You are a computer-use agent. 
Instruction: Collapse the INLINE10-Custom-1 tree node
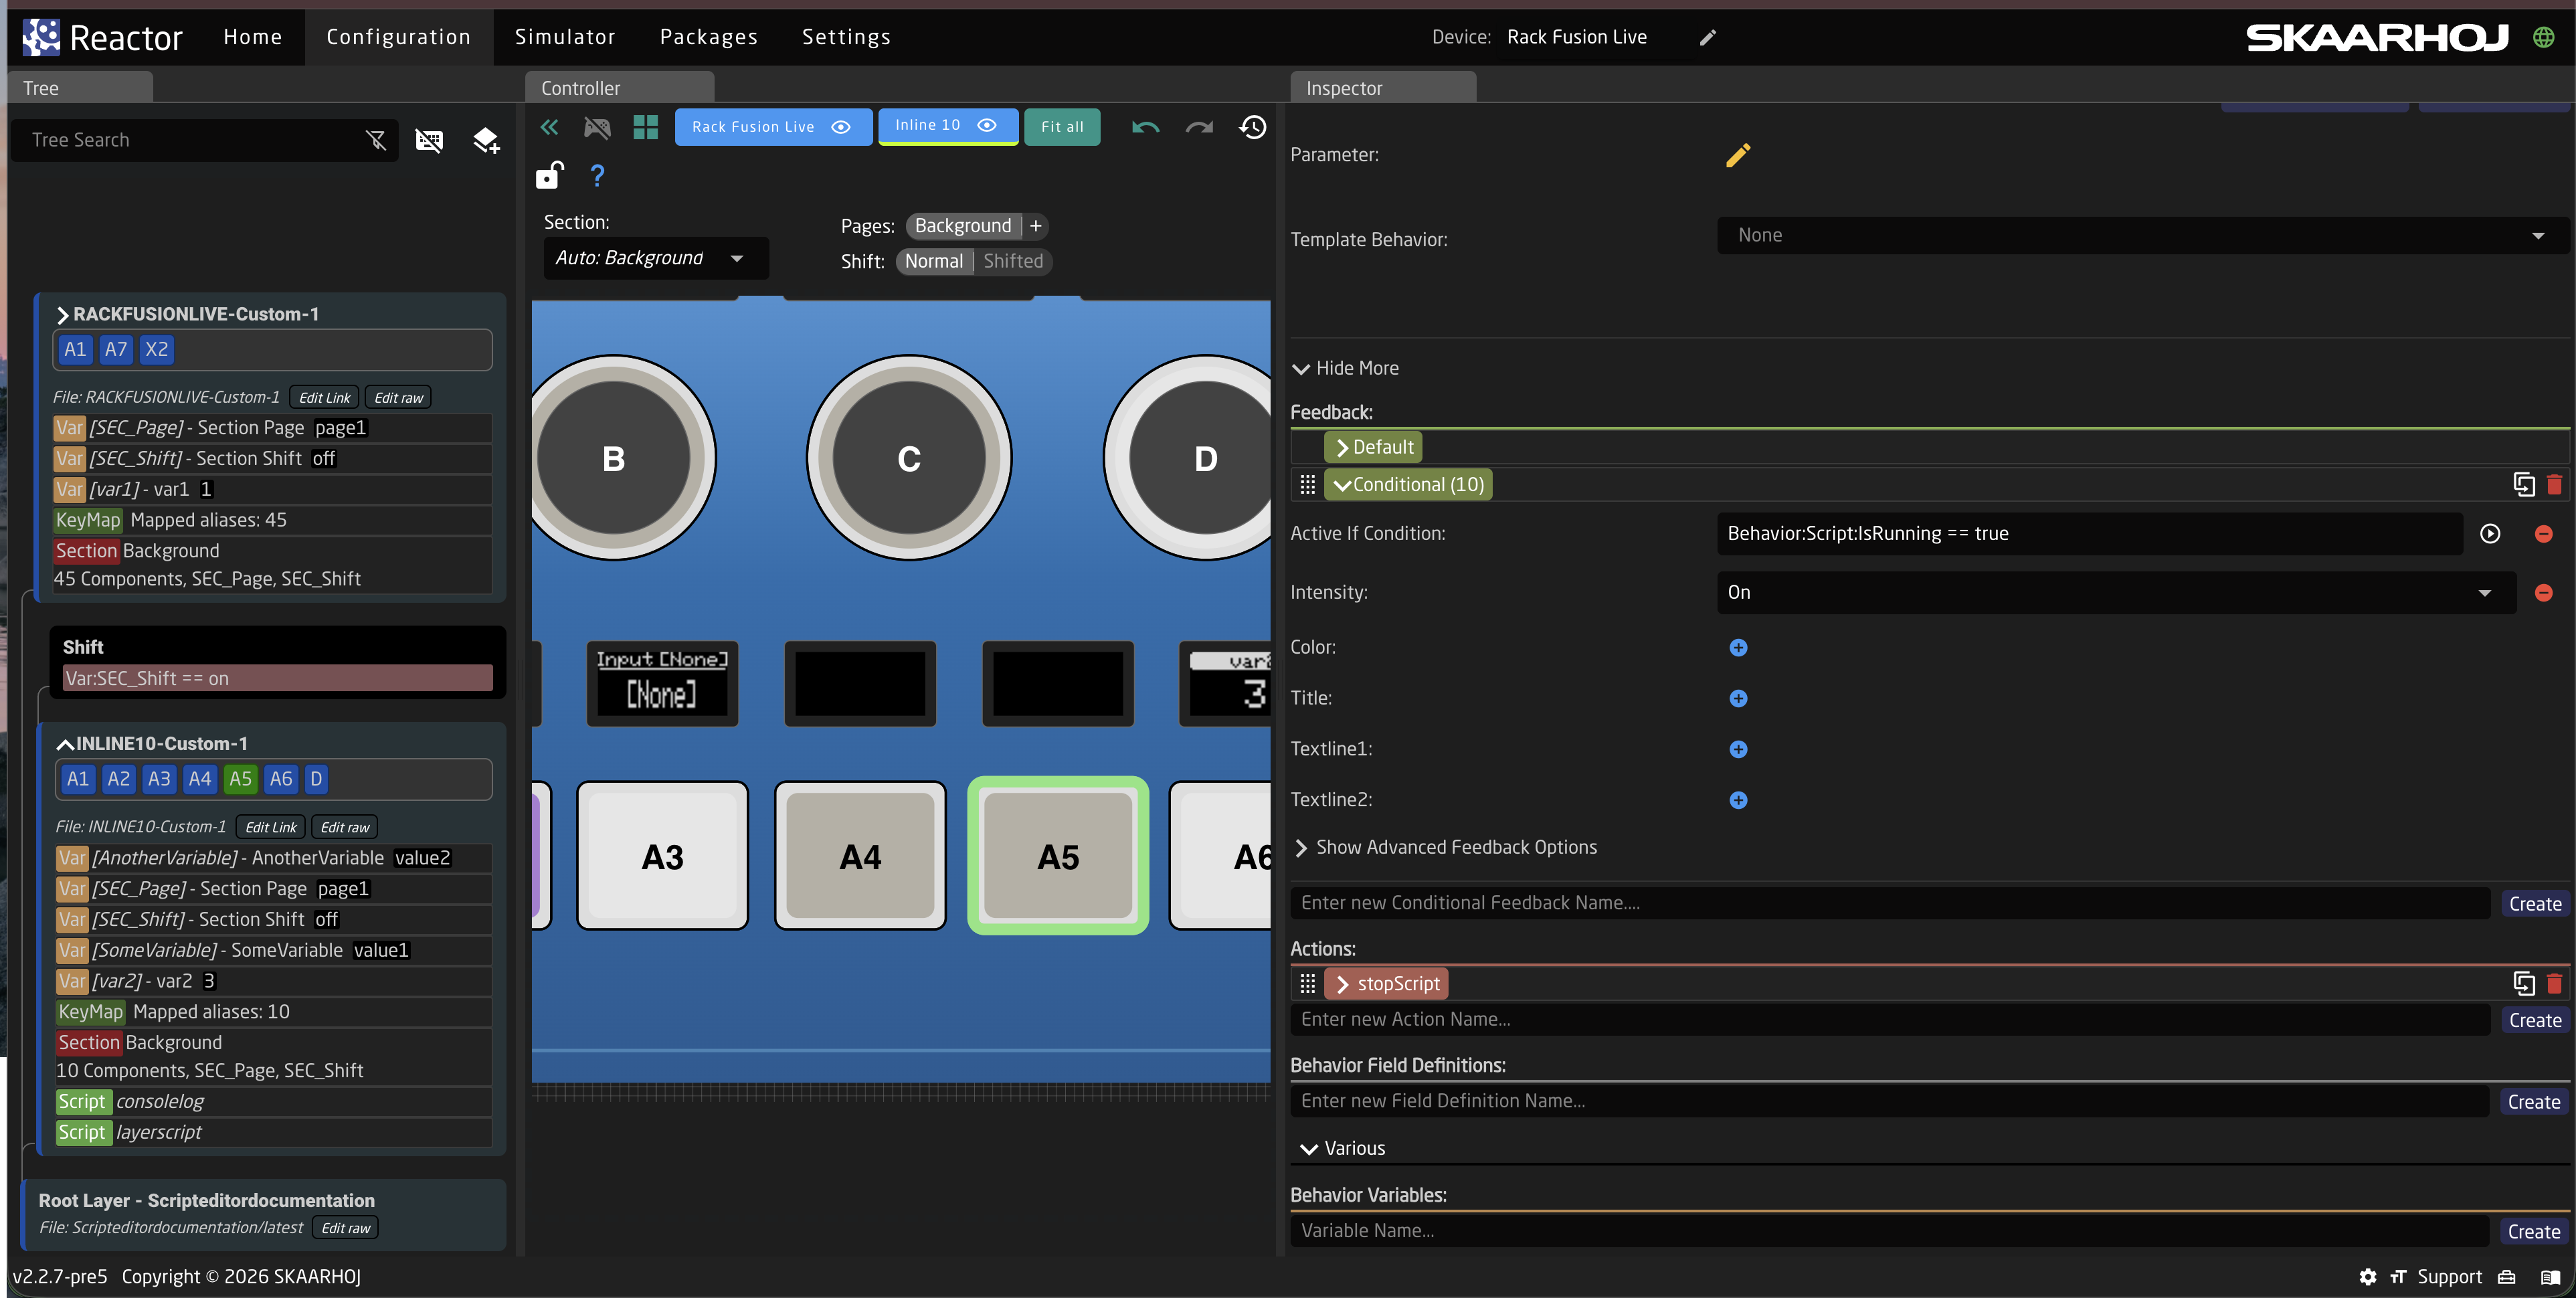(65, 744)
